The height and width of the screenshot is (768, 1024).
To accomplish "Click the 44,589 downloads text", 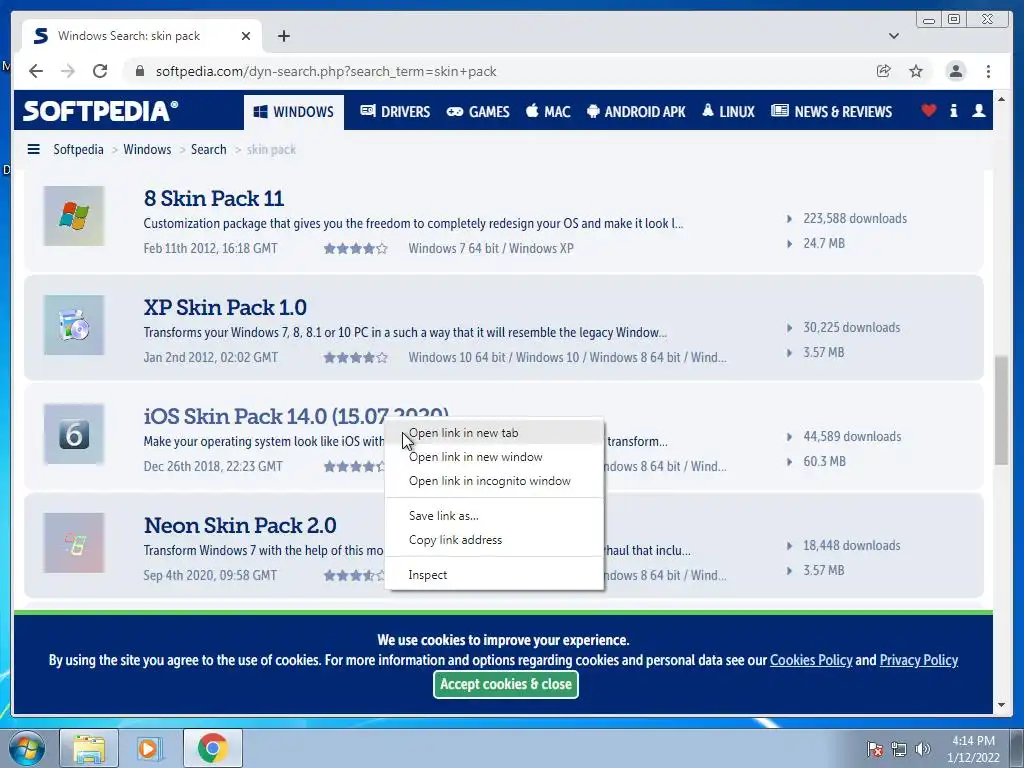I will [x=852, y=437].
